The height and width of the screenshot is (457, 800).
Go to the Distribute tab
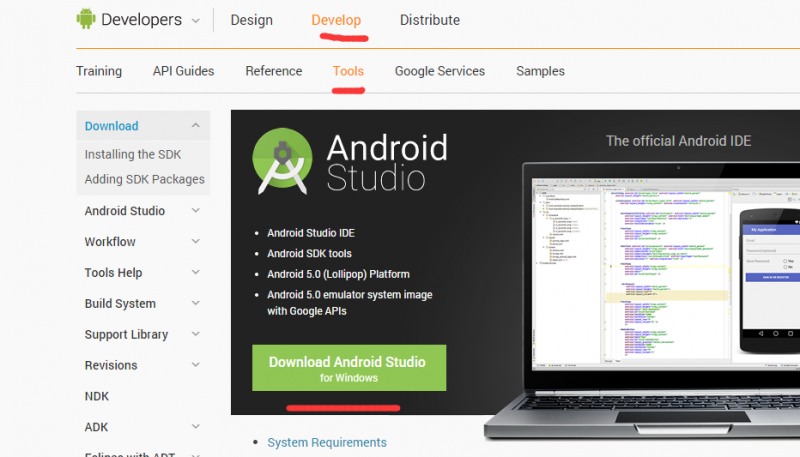click(x=429, y=20)
